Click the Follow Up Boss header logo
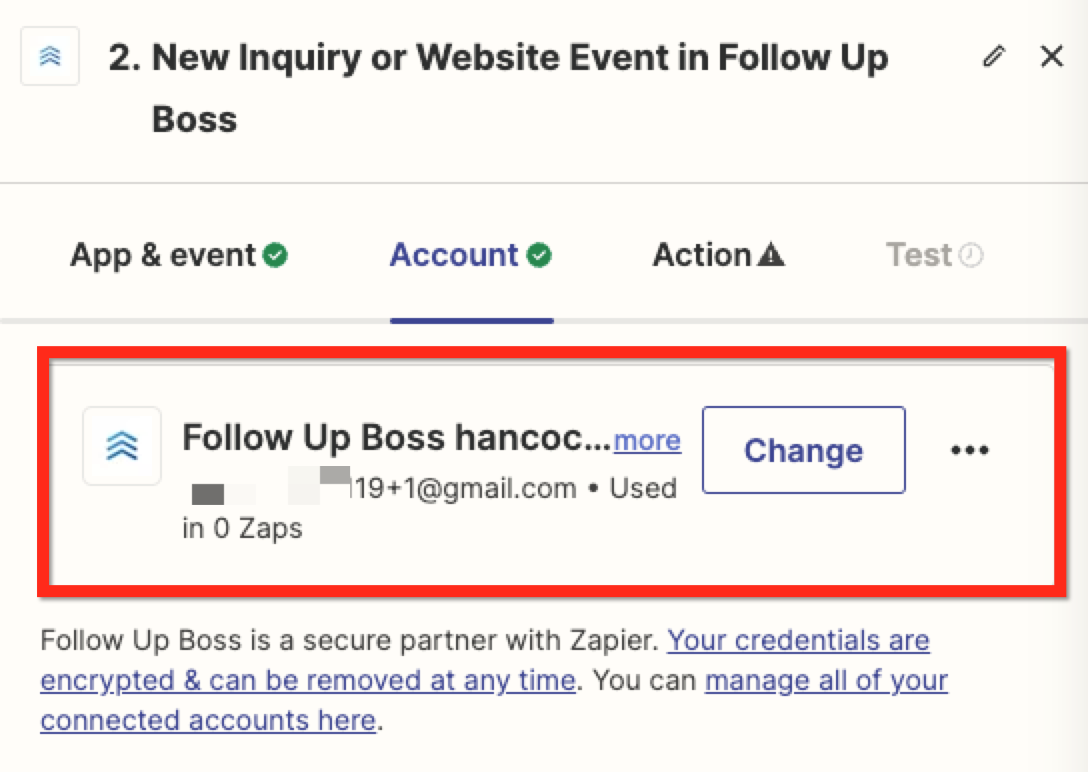Viewport: 1088px width, 772px height. tap(50, 56)
